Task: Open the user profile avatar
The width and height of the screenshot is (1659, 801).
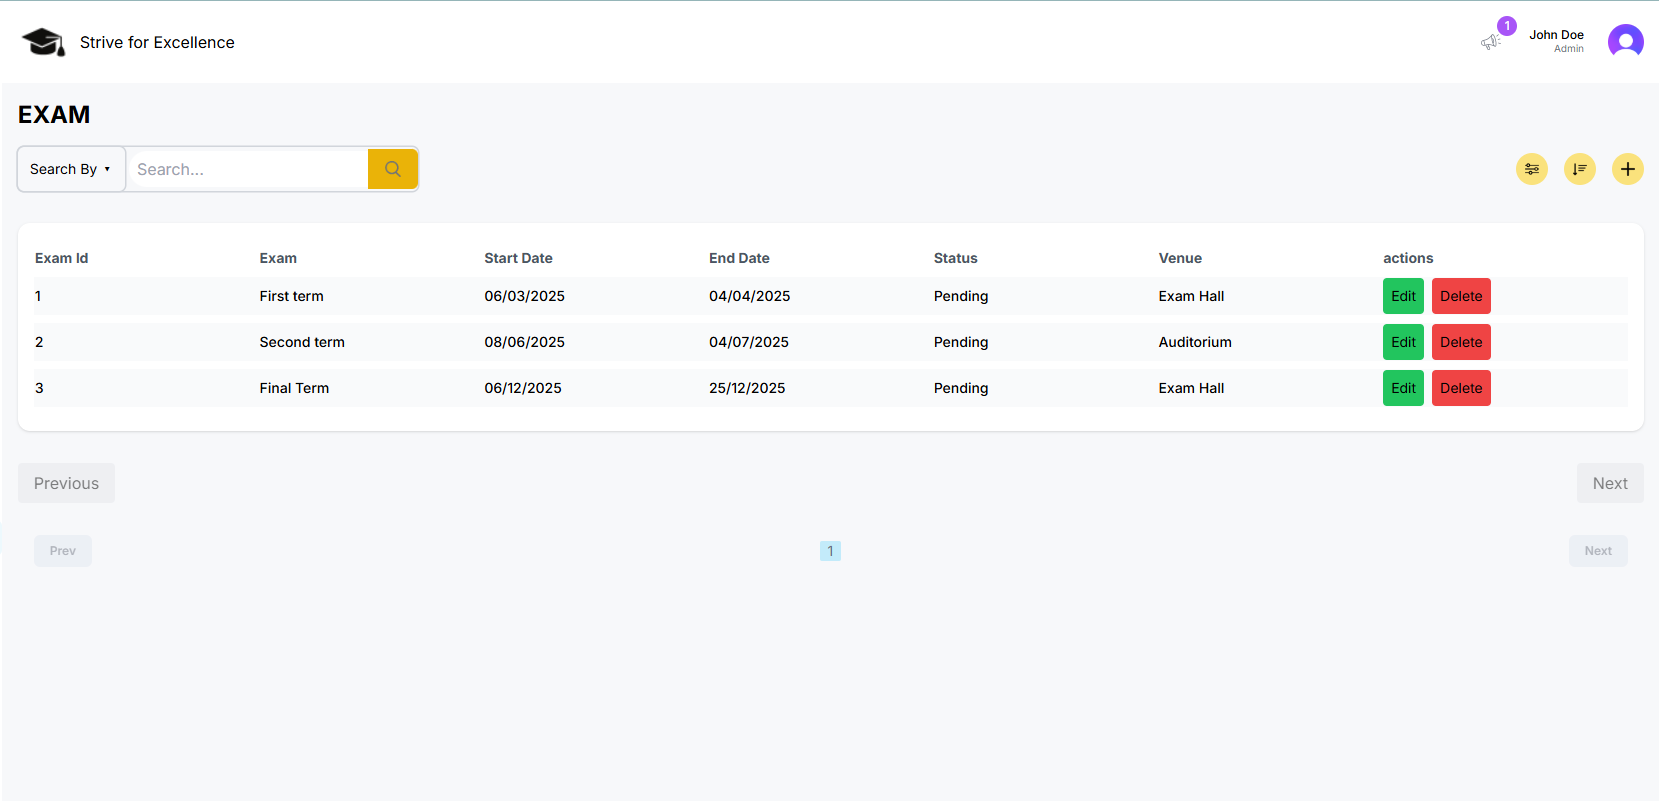Action: (1625, 42)
